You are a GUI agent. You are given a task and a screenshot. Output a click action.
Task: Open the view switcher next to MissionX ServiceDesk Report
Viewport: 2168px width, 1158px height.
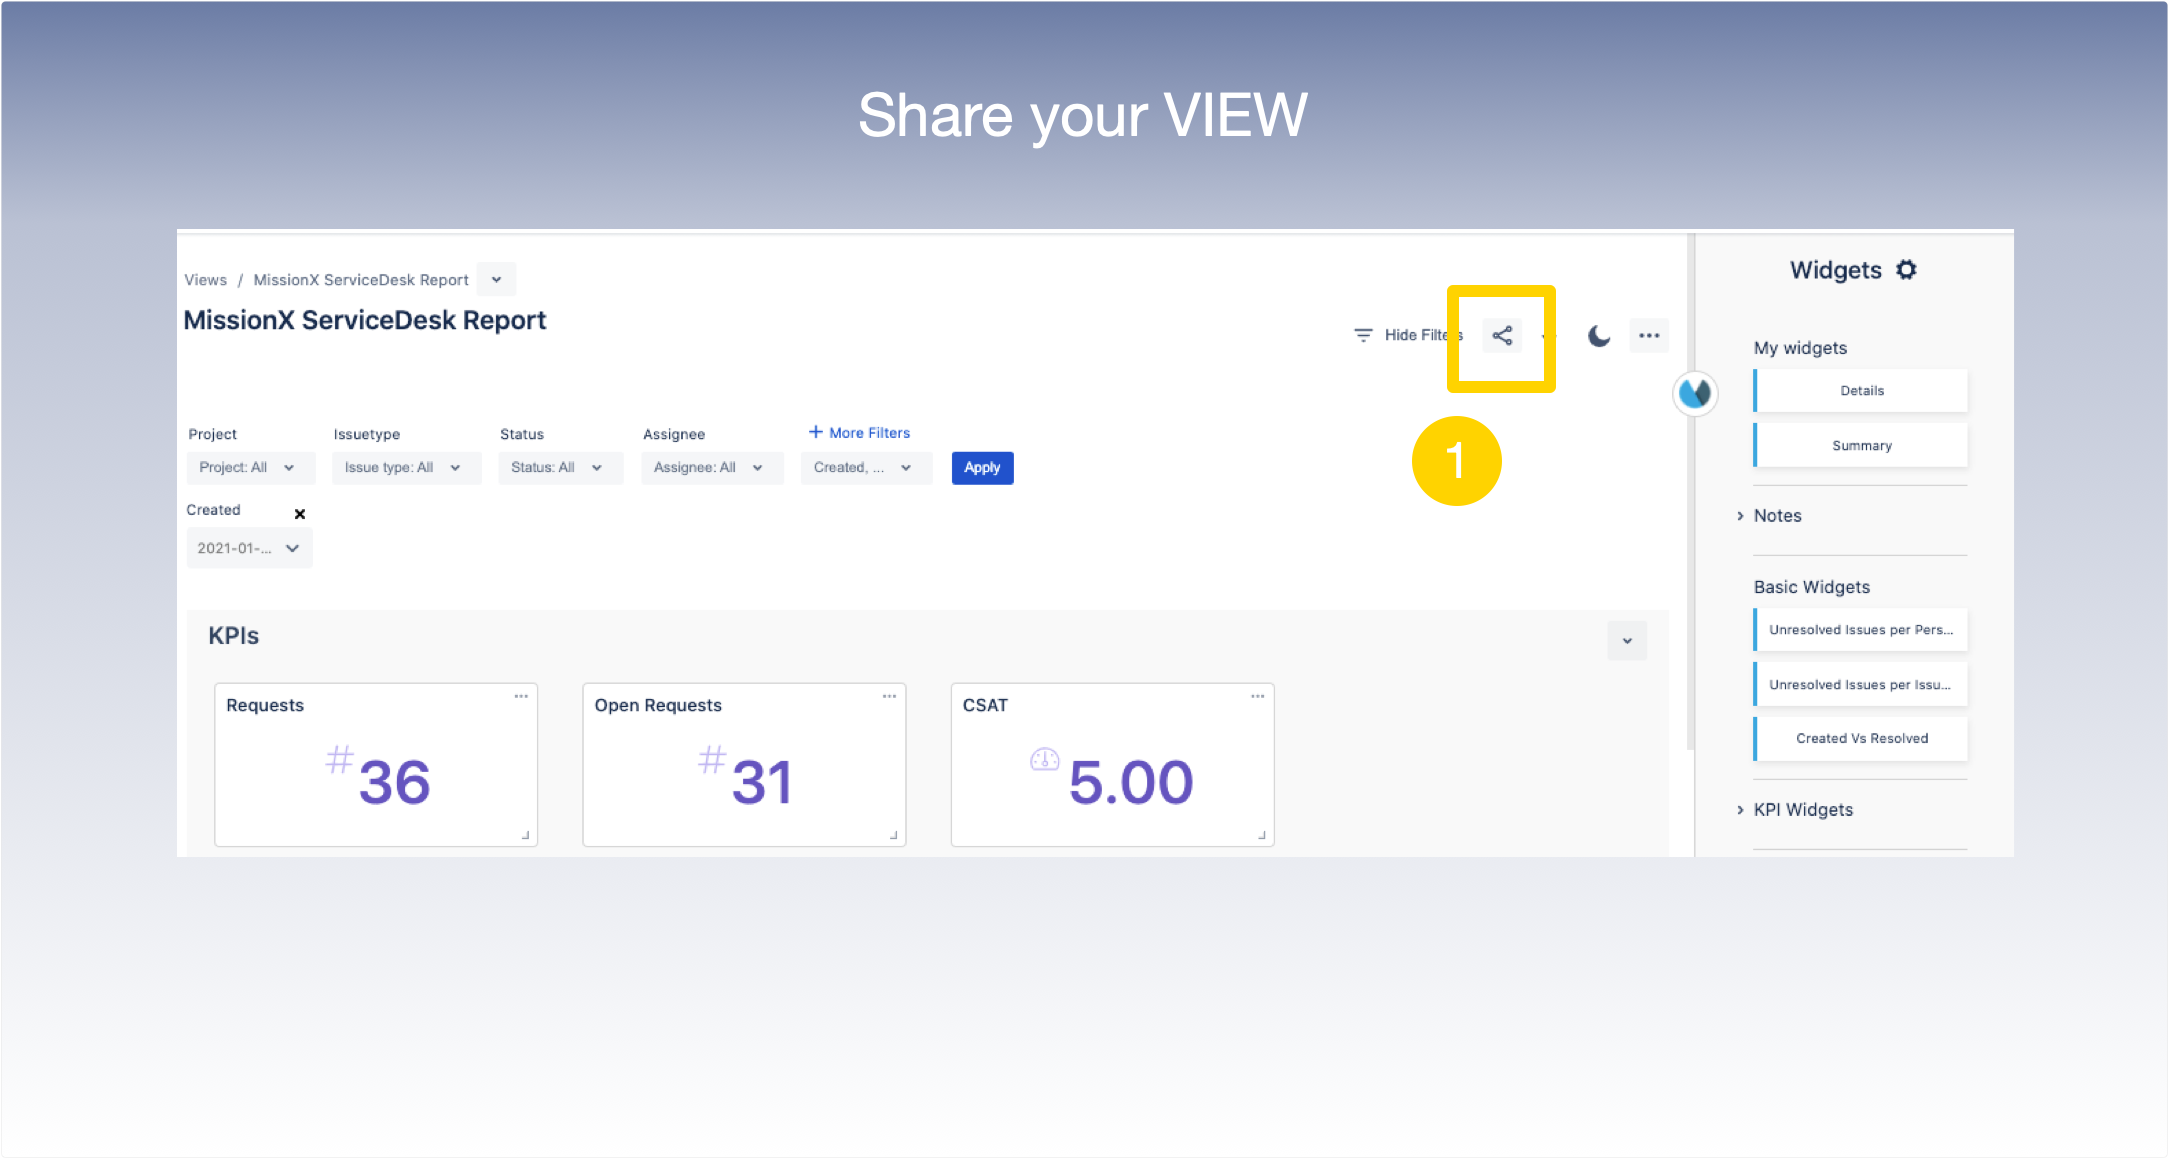click(495, 279)
